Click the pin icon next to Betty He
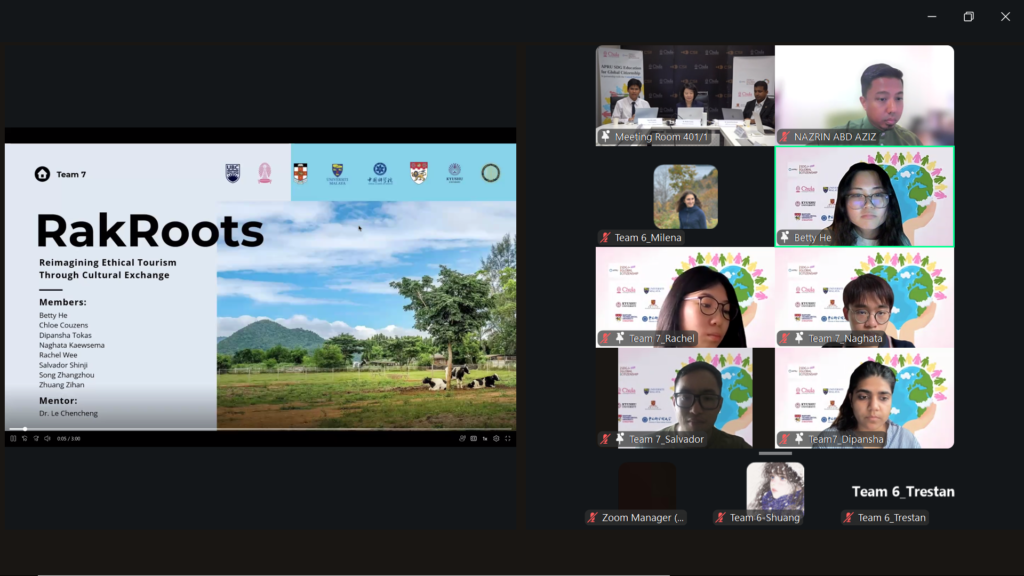This screenshot has height=576, width=1024. pos(784,237)
